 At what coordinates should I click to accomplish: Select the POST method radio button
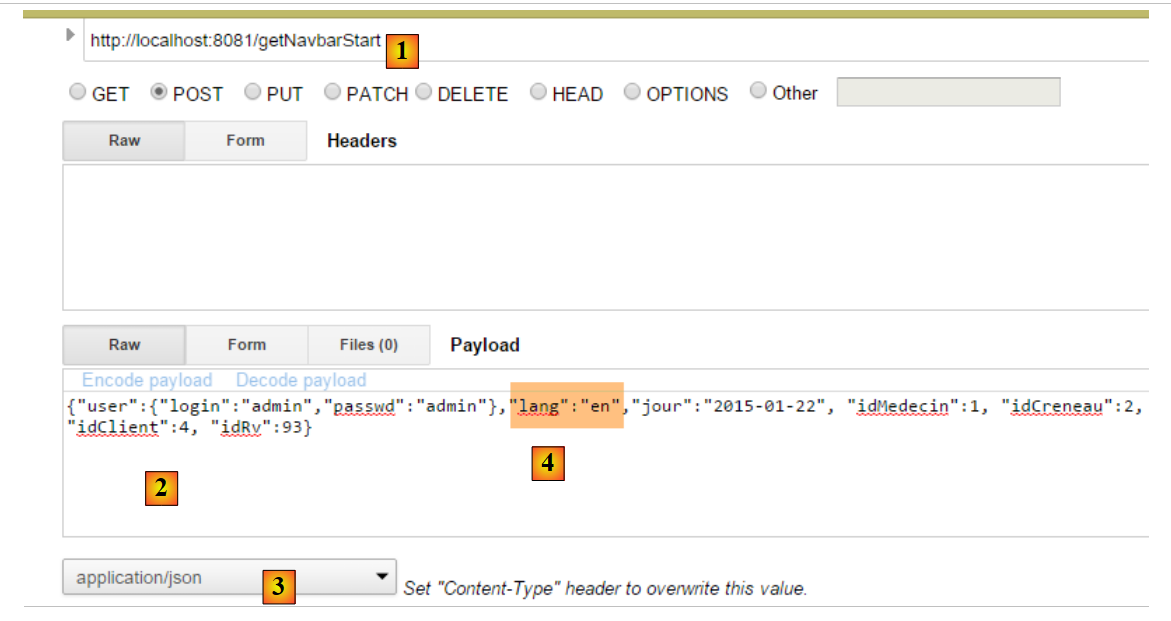click(x=158, y=92)
